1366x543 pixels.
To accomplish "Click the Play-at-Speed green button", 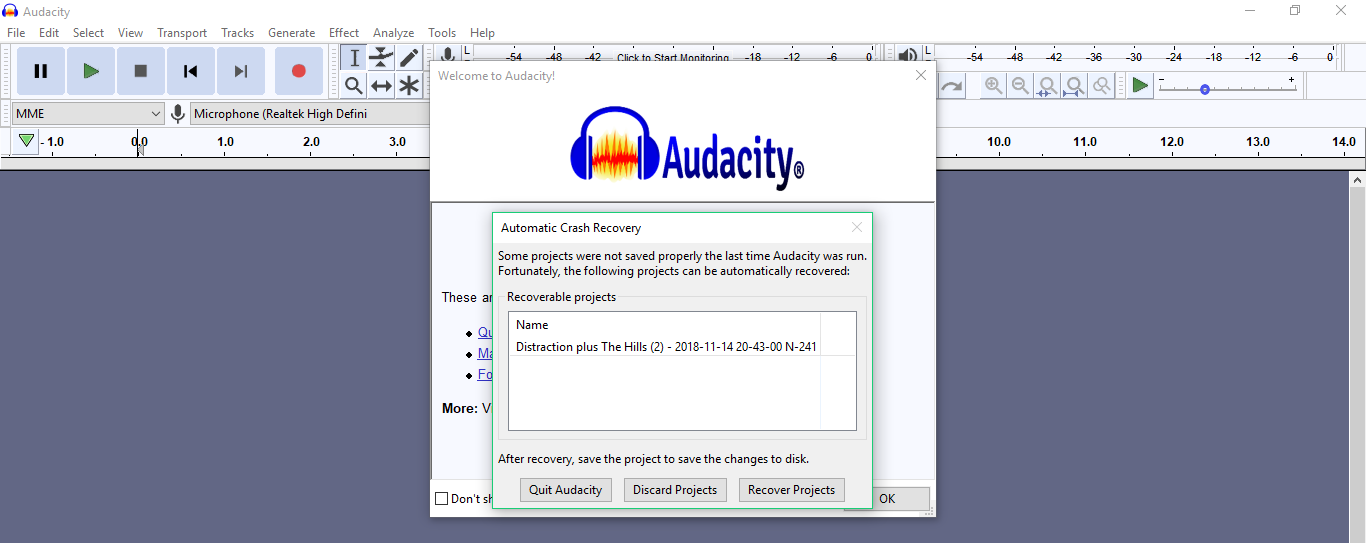I will 1140,86.
